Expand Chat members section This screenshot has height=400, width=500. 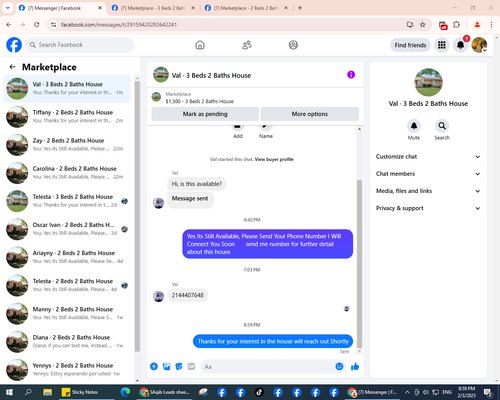click(x=428, y=174)
